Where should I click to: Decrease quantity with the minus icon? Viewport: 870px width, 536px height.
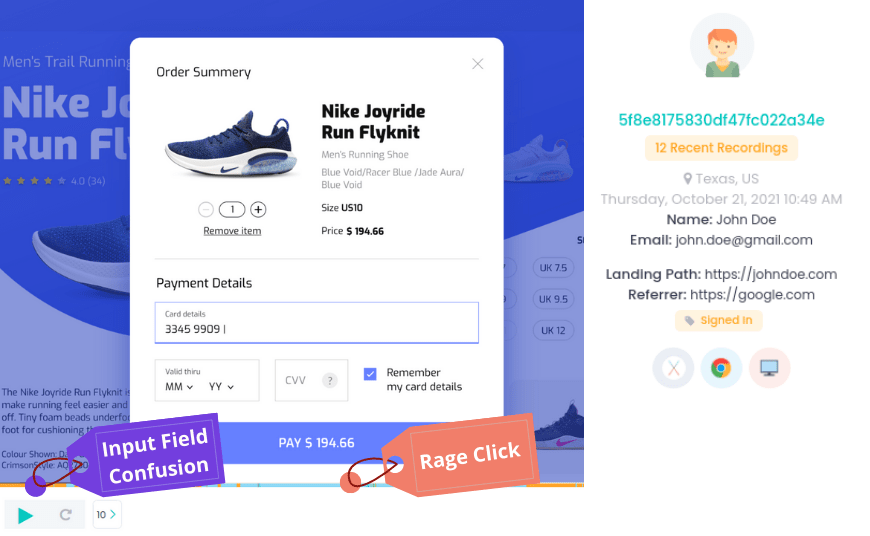point(206,209)
